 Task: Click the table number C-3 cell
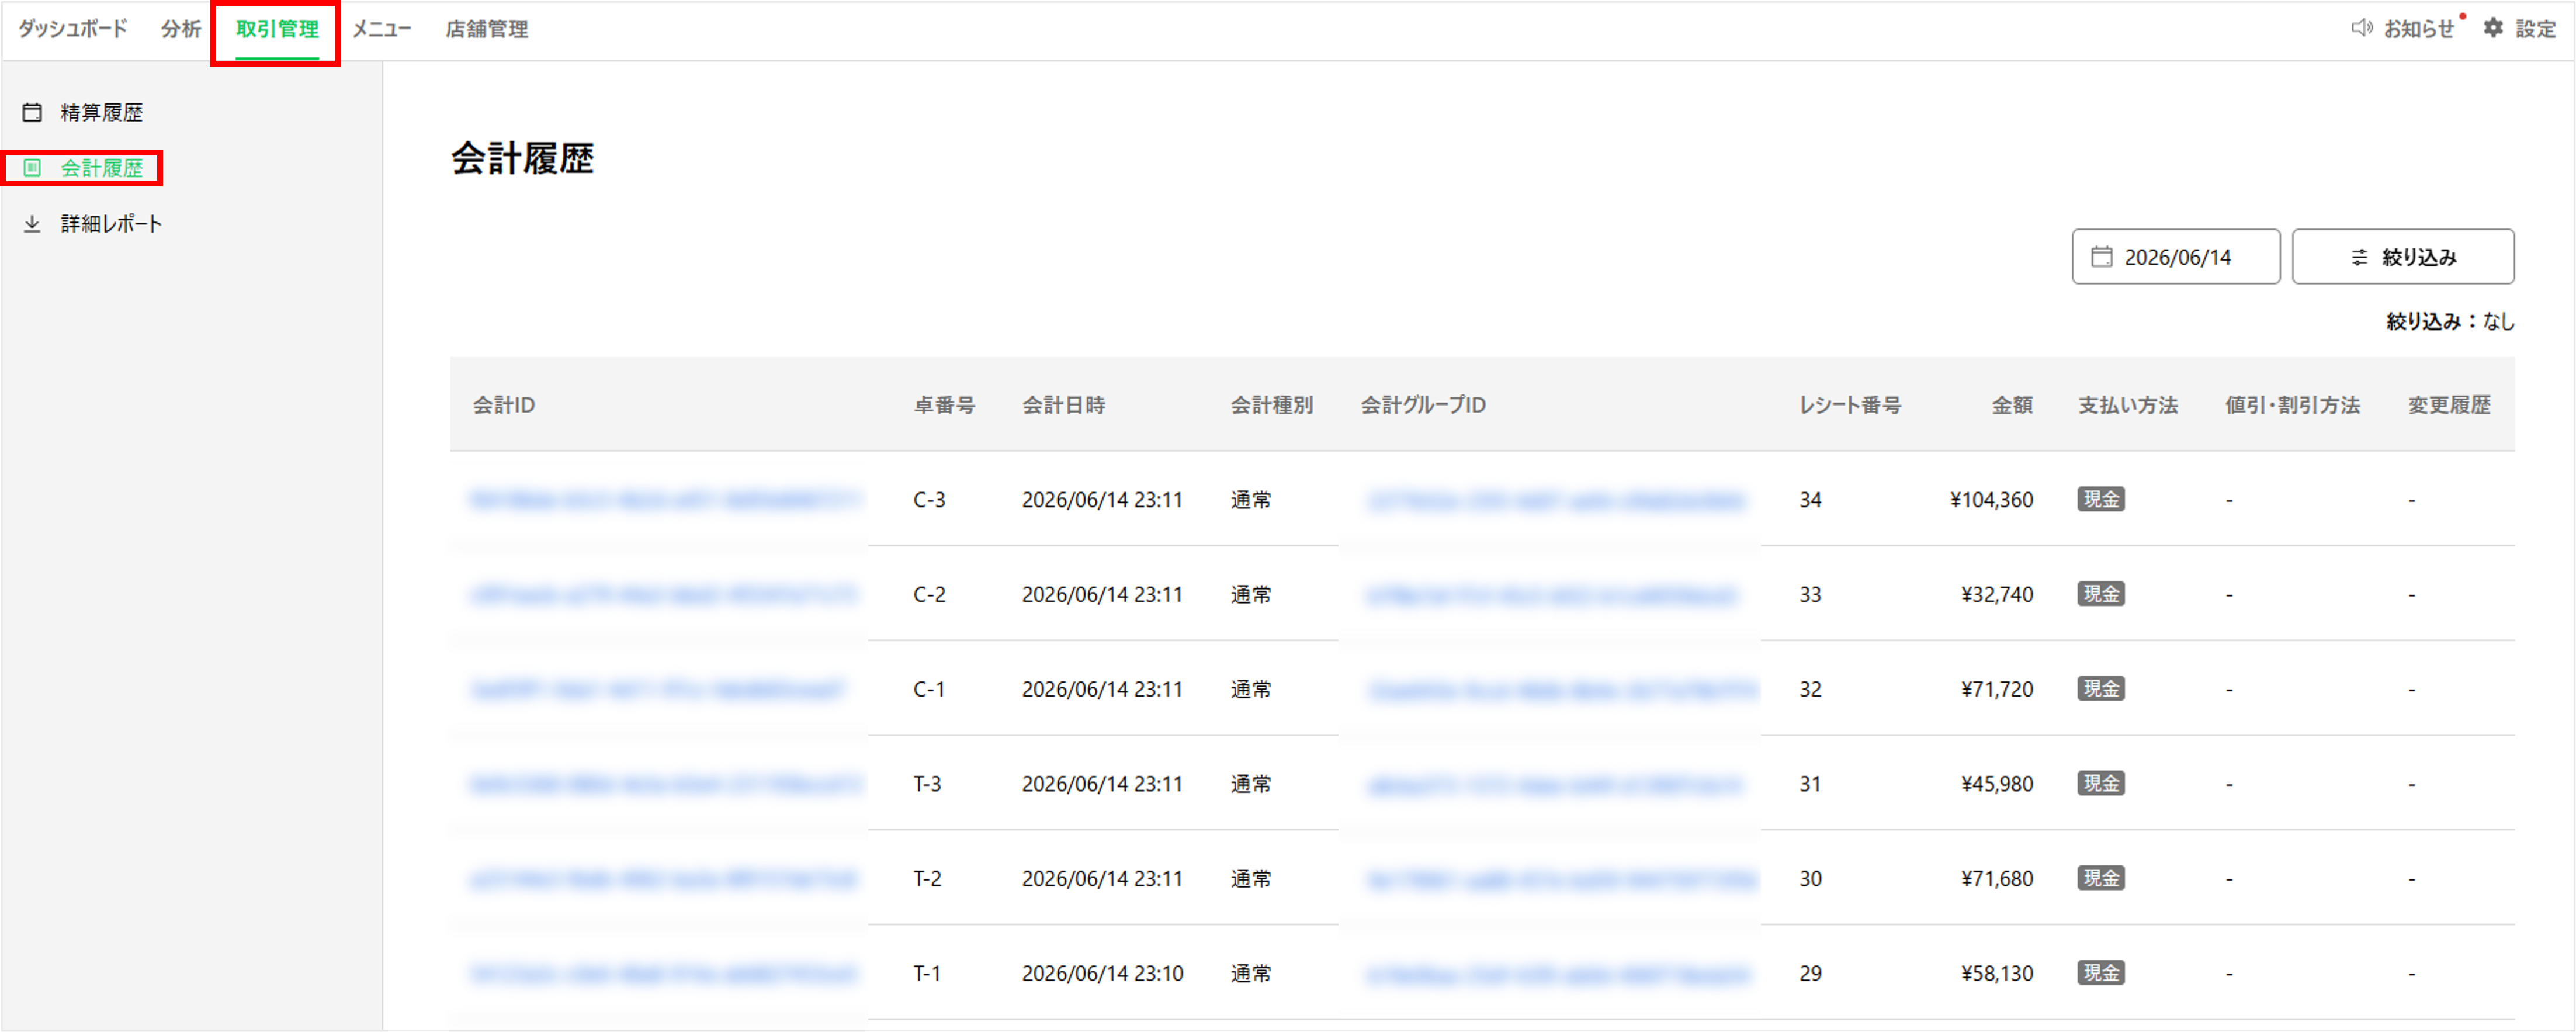click(x=929, y=499)
